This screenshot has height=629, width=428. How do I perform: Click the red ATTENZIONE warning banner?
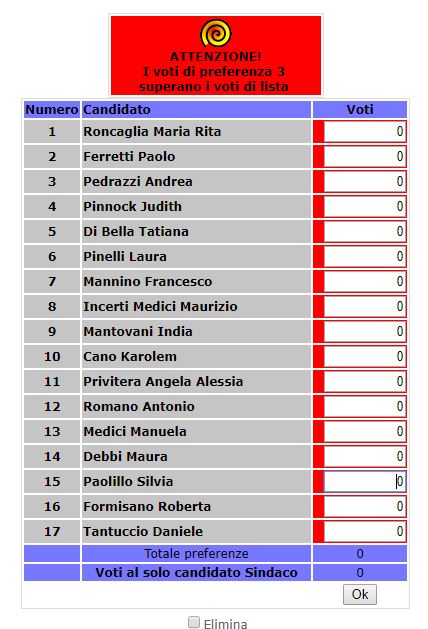(x=216, y=55)
